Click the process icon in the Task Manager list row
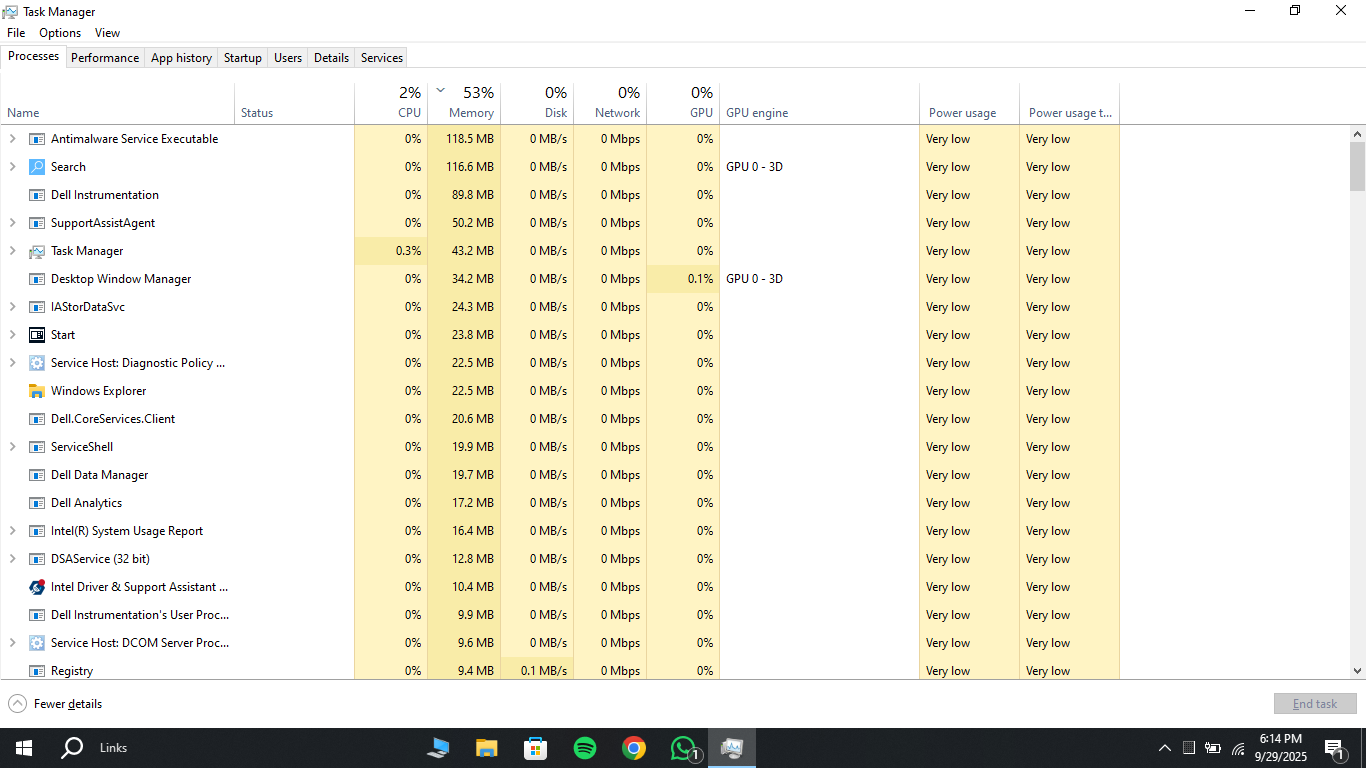 [37, 251]
